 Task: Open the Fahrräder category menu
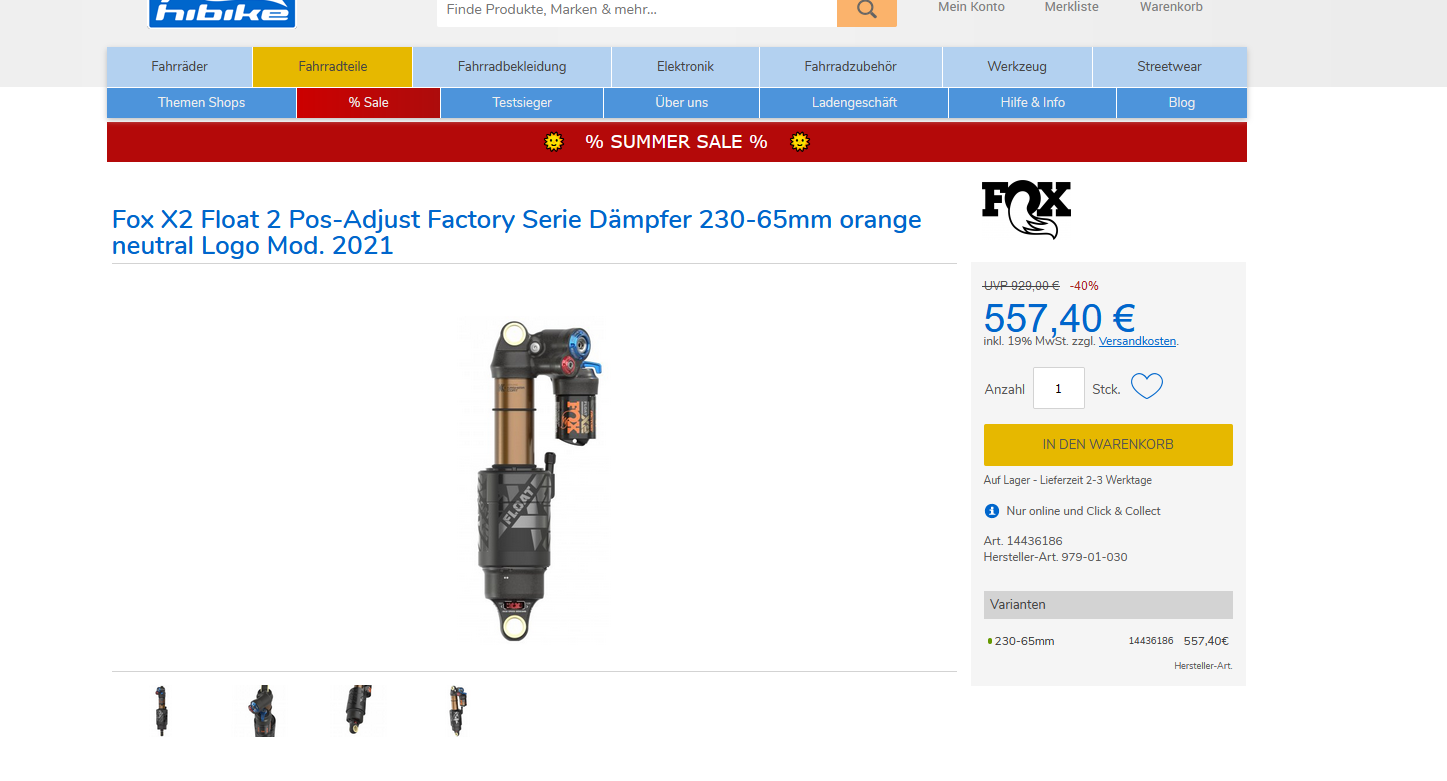pos(180,67)
